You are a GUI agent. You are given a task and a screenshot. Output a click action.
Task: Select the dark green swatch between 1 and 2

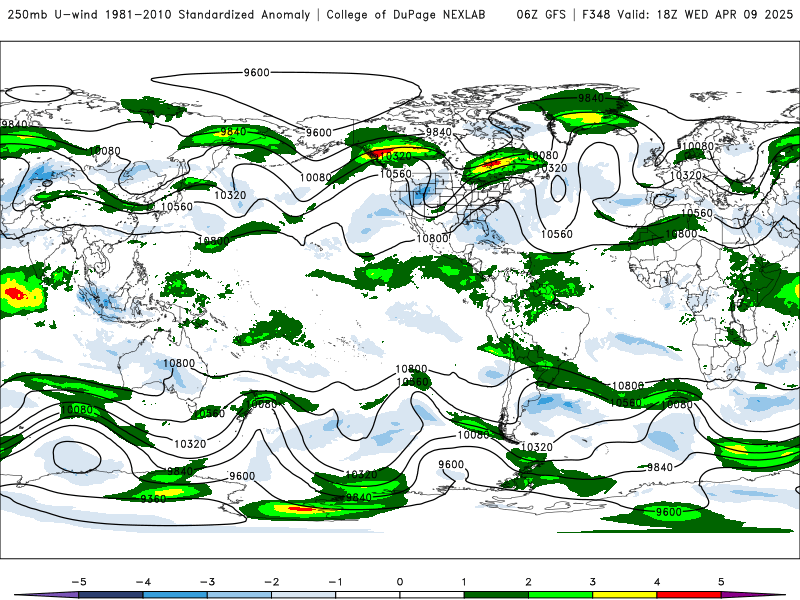(496, 595)
